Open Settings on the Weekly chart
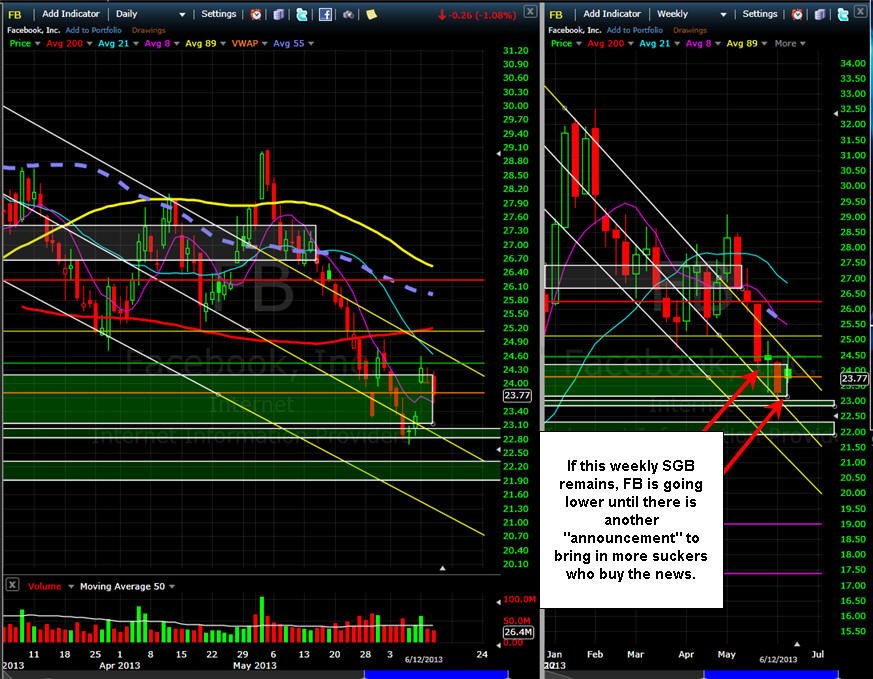Screen dimensions: 873x679 (x=759, y=14)
